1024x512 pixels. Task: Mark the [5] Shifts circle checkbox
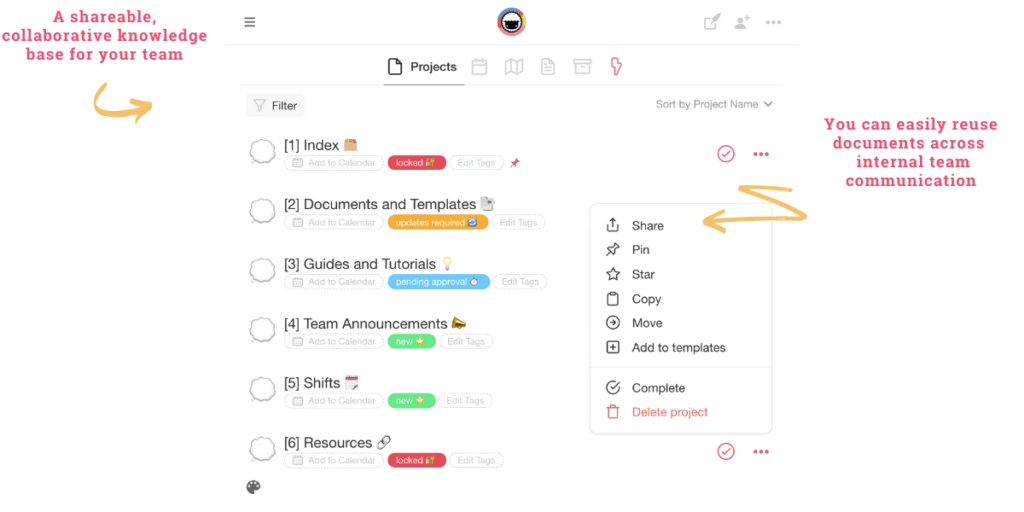[x=262, y=390]
